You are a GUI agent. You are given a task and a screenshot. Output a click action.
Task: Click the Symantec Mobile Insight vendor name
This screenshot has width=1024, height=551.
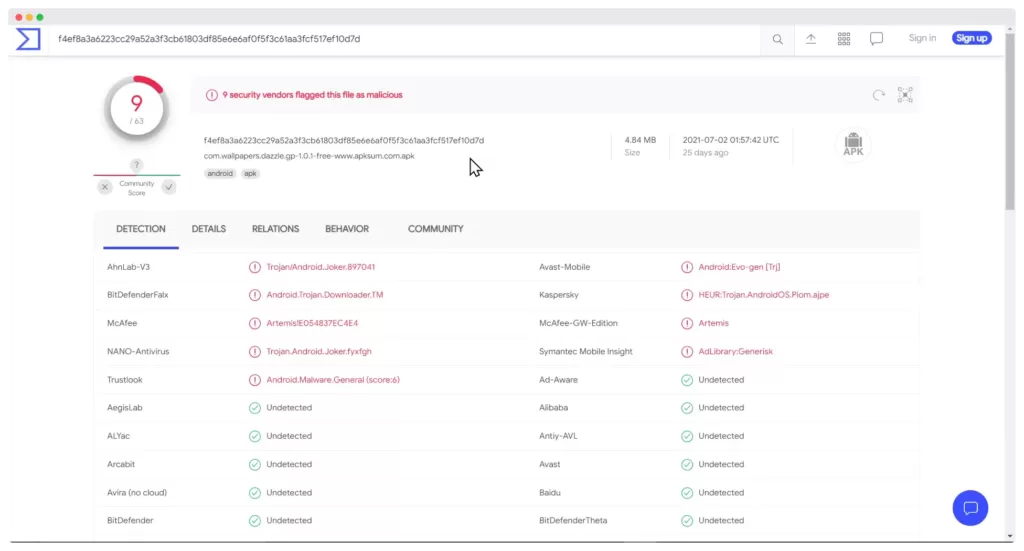(586, 351)
